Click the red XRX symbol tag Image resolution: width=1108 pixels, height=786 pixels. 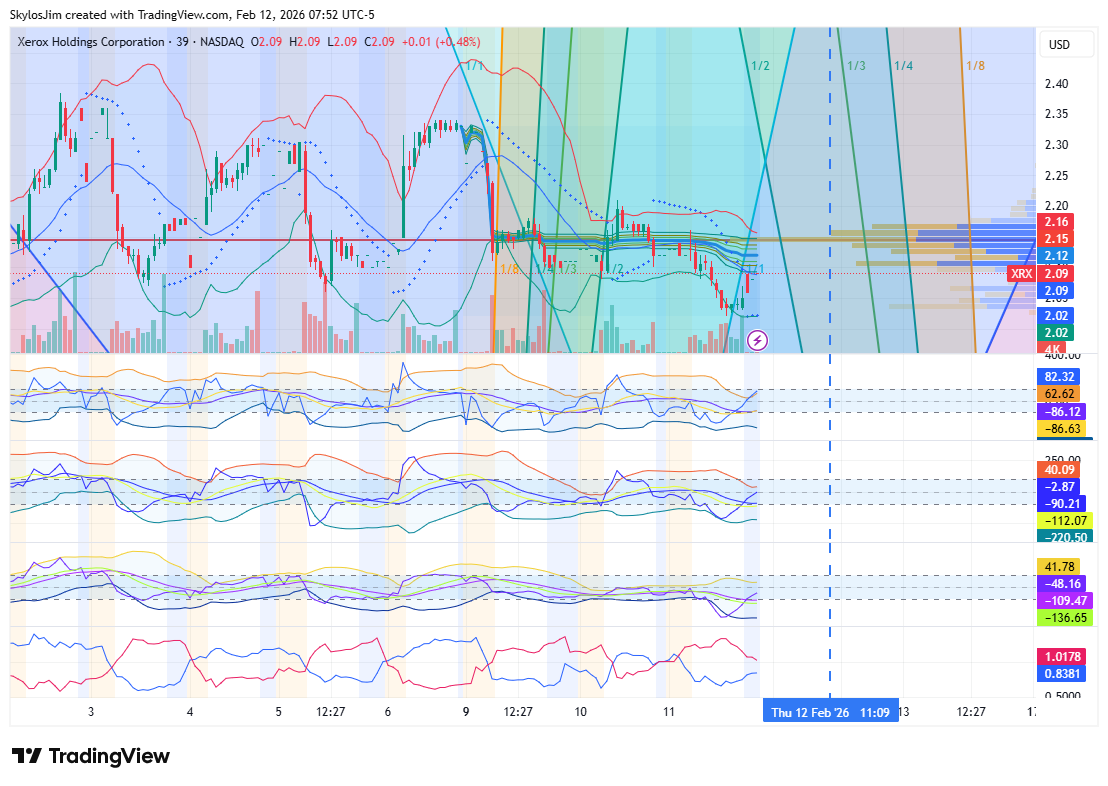(x=1021, y=273)
